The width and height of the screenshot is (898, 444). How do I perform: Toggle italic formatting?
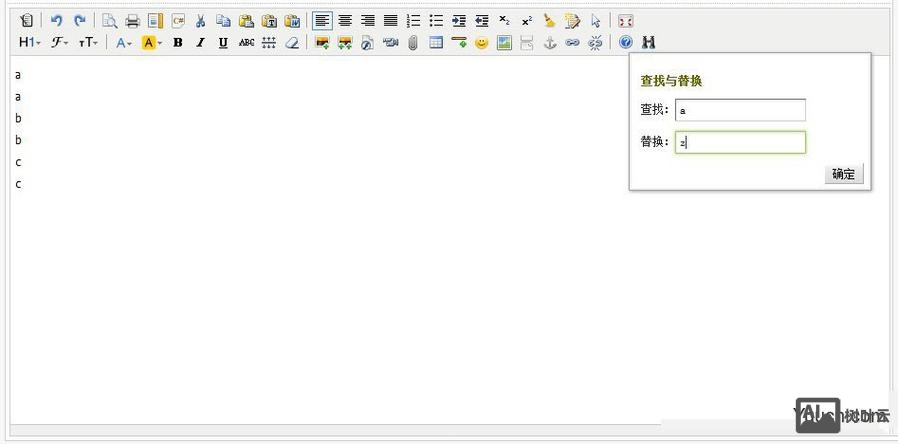click(x=200, y=42)
